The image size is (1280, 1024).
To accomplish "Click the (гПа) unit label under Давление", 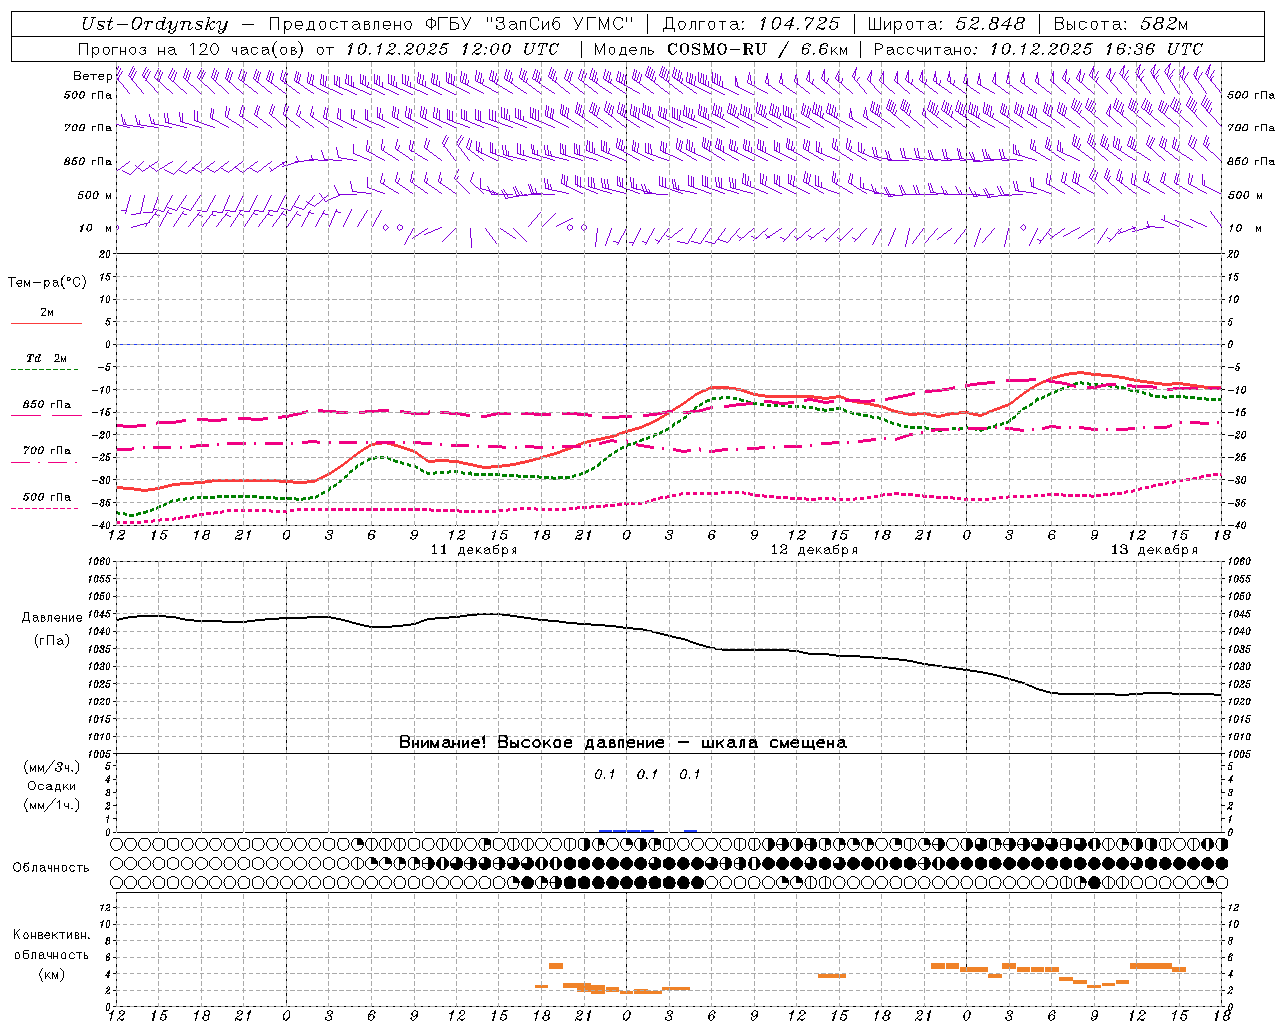I will pyautogui.click(x=52, y=640).
